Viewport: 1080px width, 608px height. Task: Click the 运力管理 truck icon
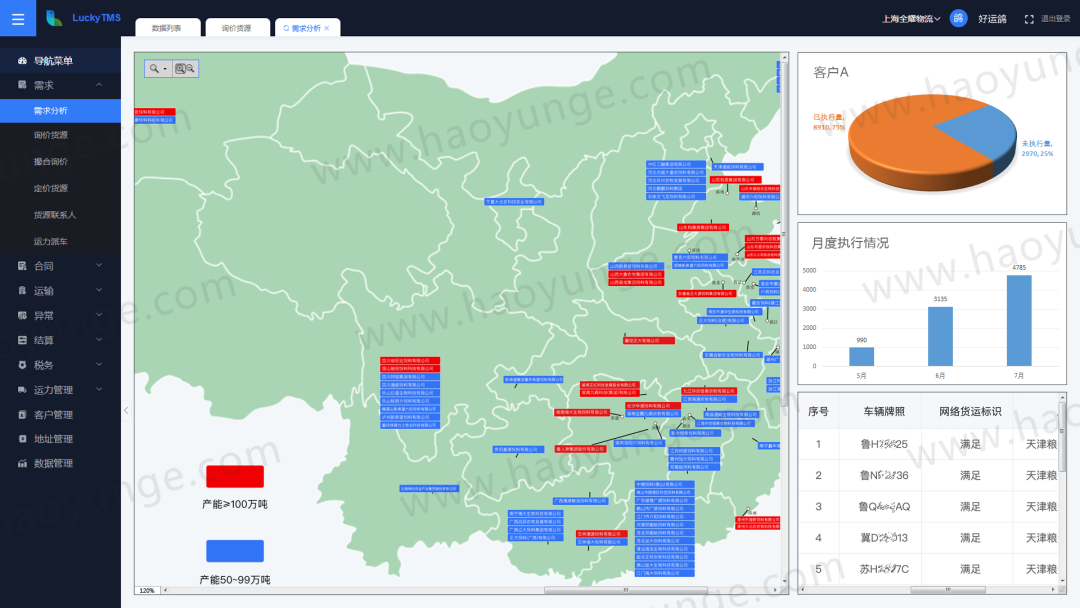(22, 390)
